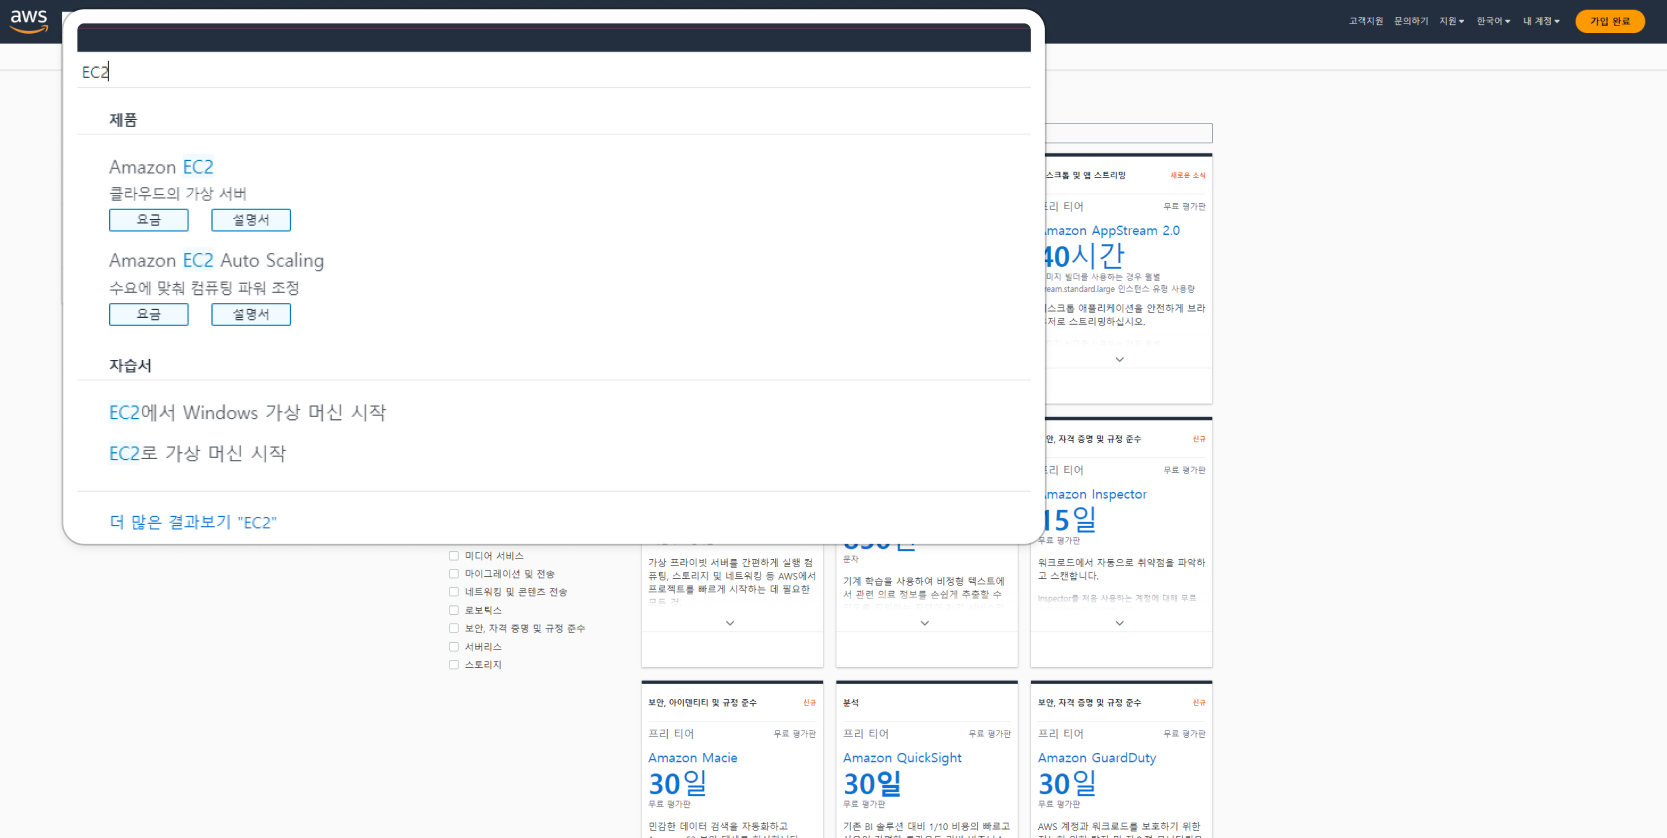
Task: Open tutorial EC2에서 Windows 가상 머신 시작
Action: [247, 412]
